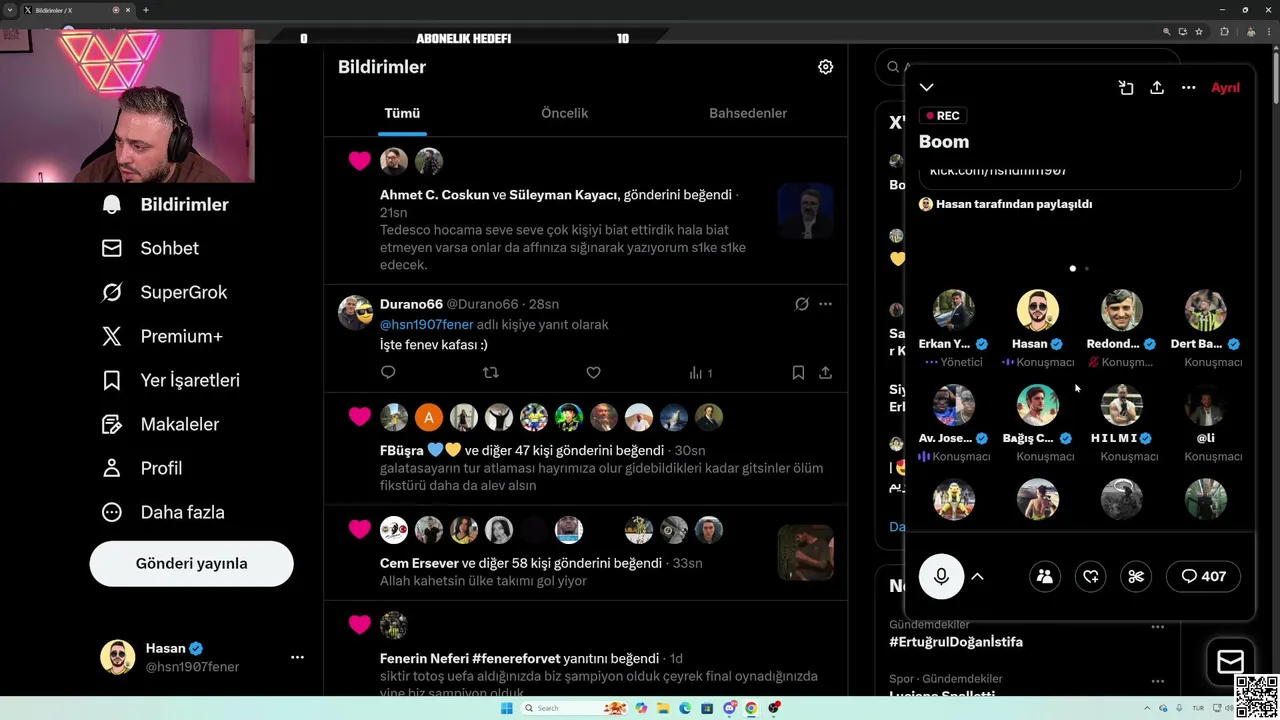Open the 407 comments in Space
The height and width of the screenshot is (720, 1280).
pyautogui.click(x=1203, y=576)
